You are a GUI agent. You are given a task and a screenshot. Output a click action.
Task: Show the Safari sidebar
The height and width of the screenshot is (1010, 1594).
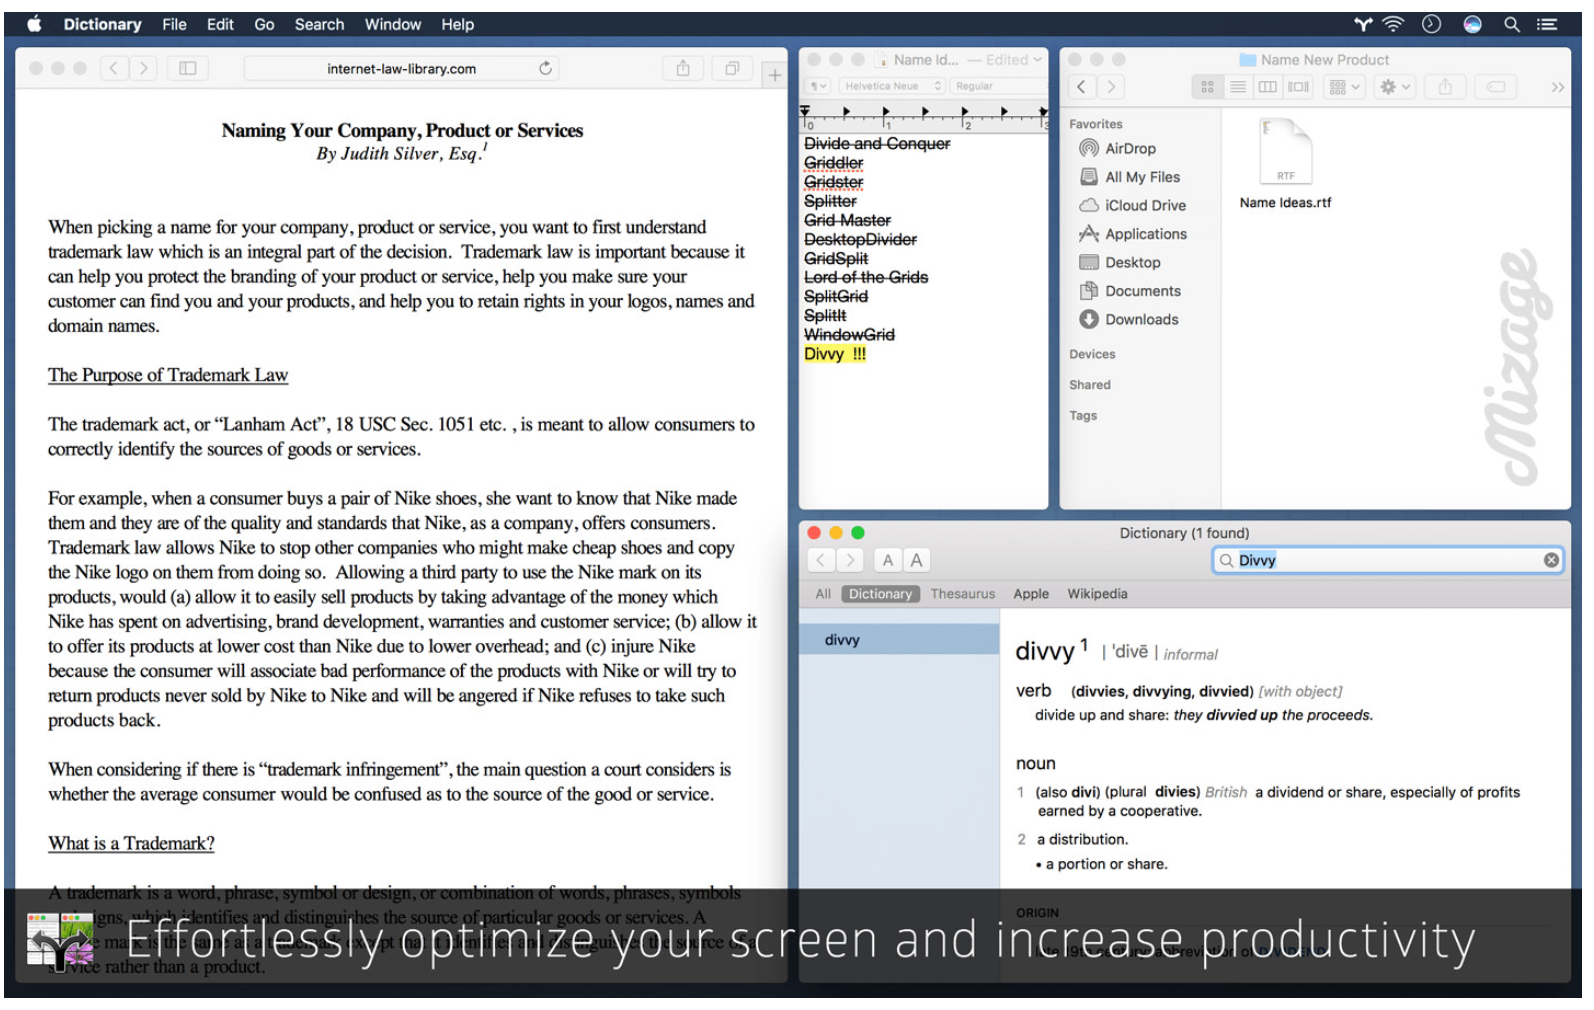click(187, 68)
